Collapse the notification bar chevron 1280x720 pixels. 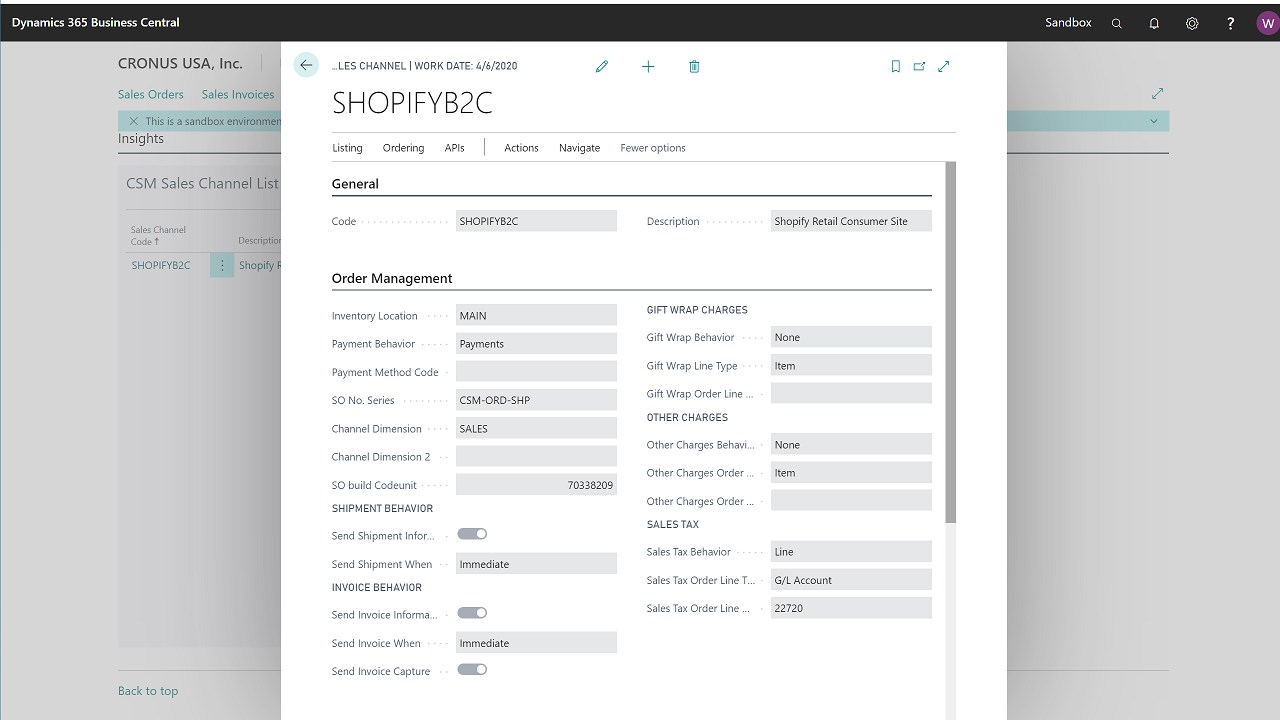click(x=1153, y=121)
